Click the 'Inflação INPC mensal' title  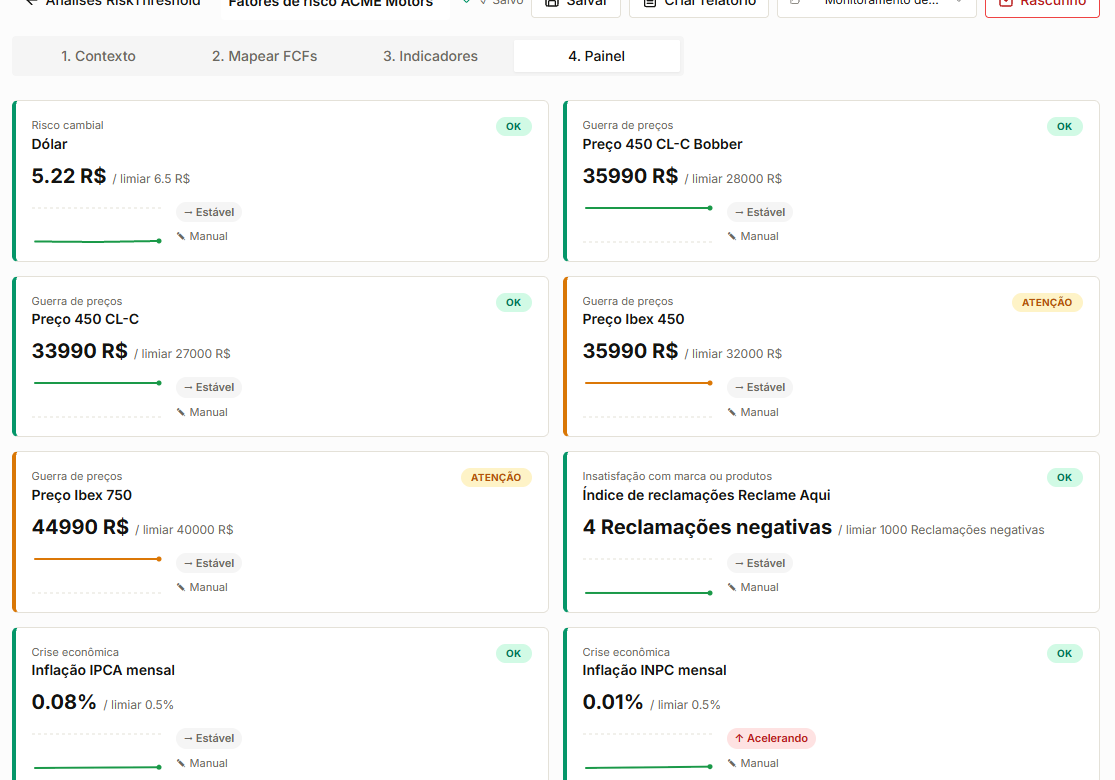[654, 671]
